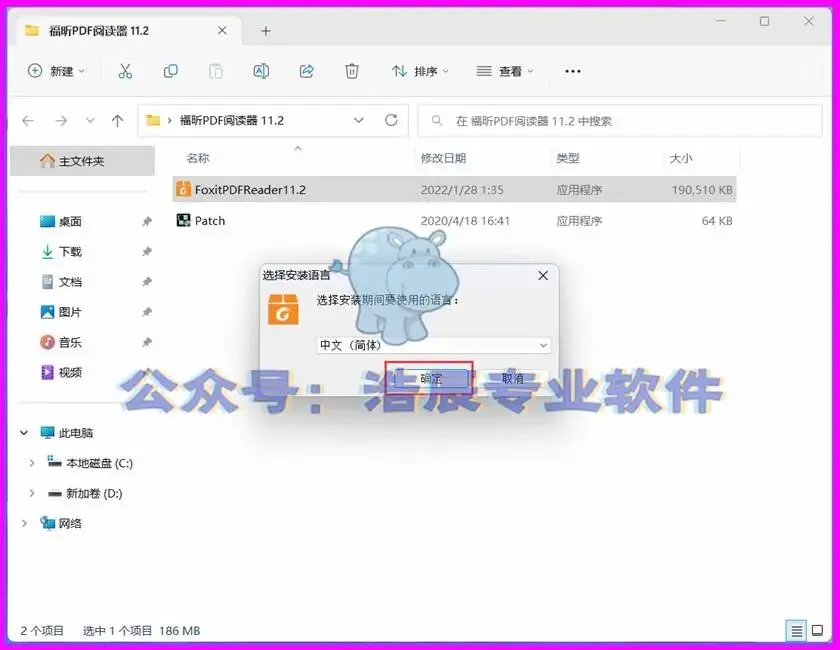This screenshot has height=650, width=840.
Task: Click the address bar path 福昕PDF阅读器 11.2
Action: 231,121
